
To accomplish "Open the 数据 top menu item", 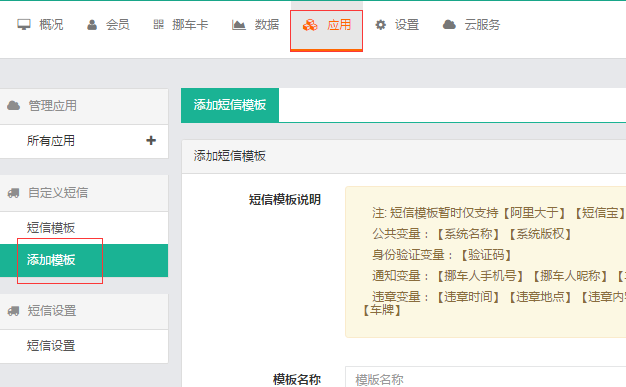I will point(256,25).
